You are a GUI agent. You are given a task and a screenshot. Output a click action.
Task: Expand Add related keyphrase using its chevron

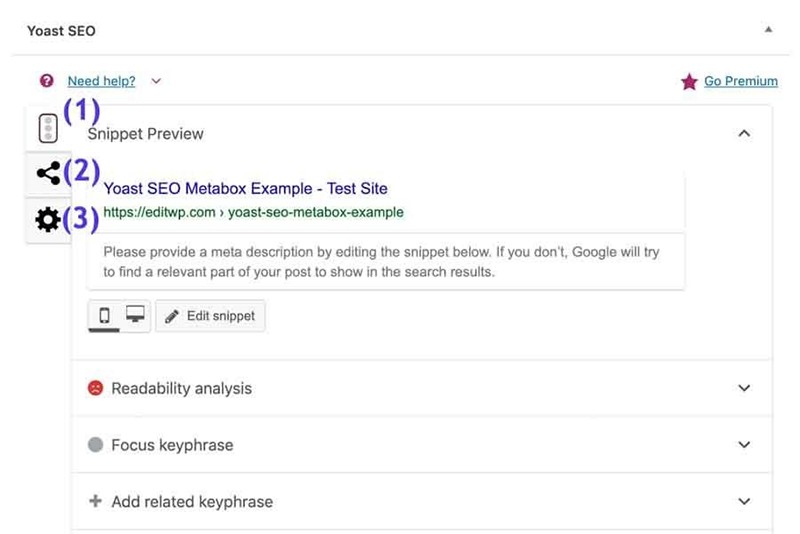click(x=743, y=501)
